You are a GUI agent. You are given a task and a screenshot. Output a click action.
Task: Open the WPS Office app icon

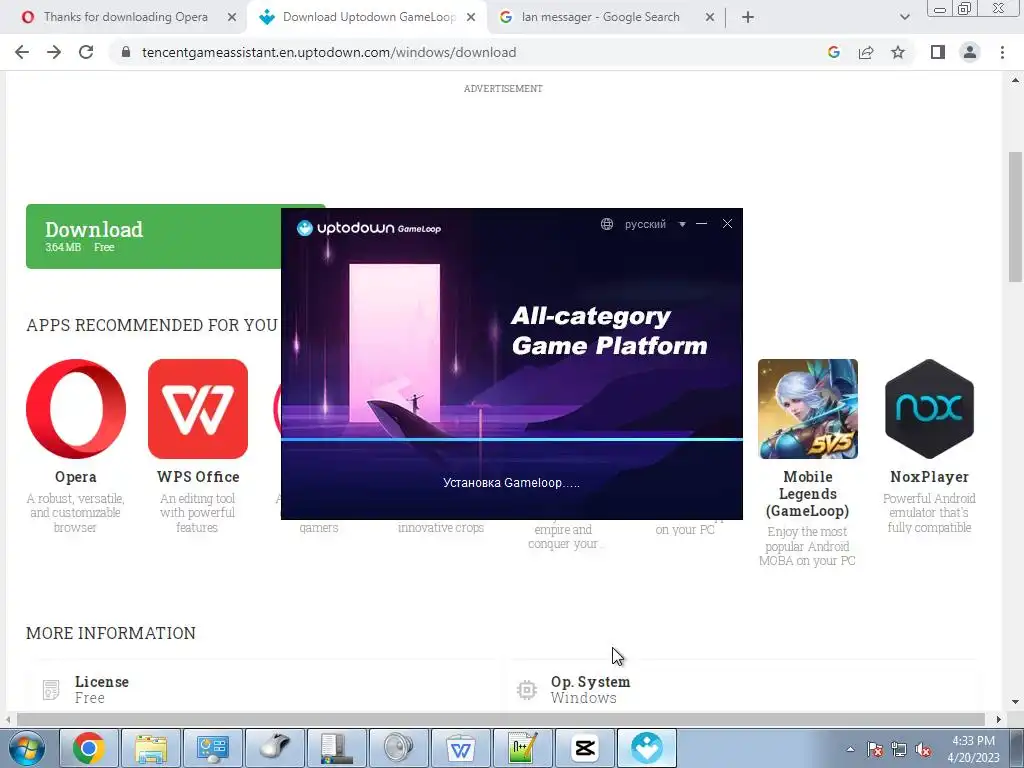198,409
